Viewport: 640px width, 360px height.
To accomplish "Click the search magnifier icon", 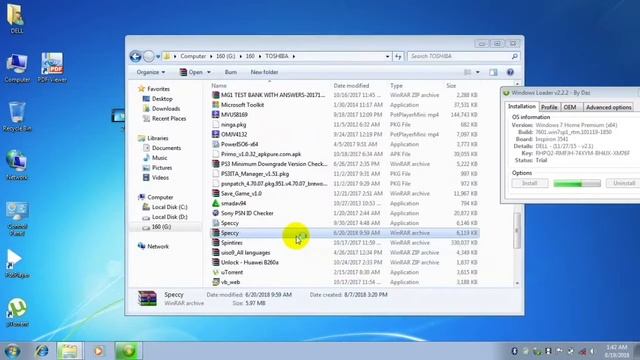I will tap(514, 56).
